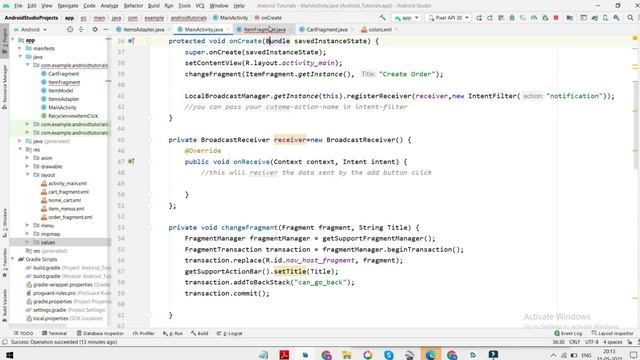Expand the drawable folder
The image size is (640, 360).
(27, 166)
